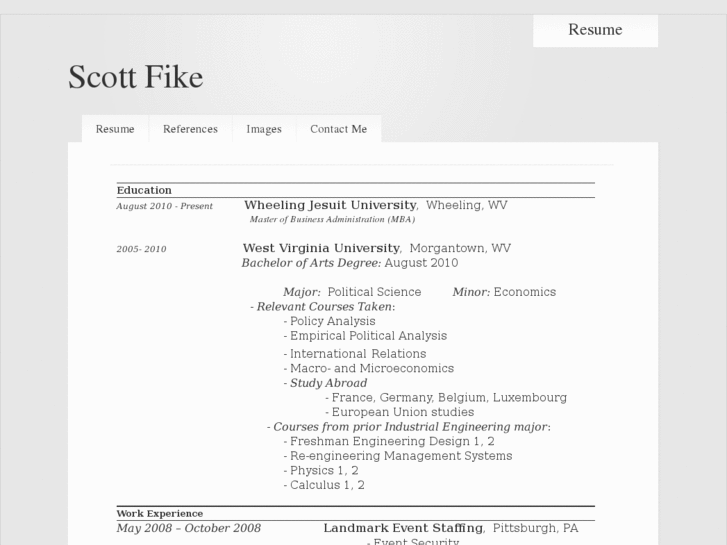The image size is (727, 545).
Task: Click the Scott Fike site title
Action: [x=135, y=77]
